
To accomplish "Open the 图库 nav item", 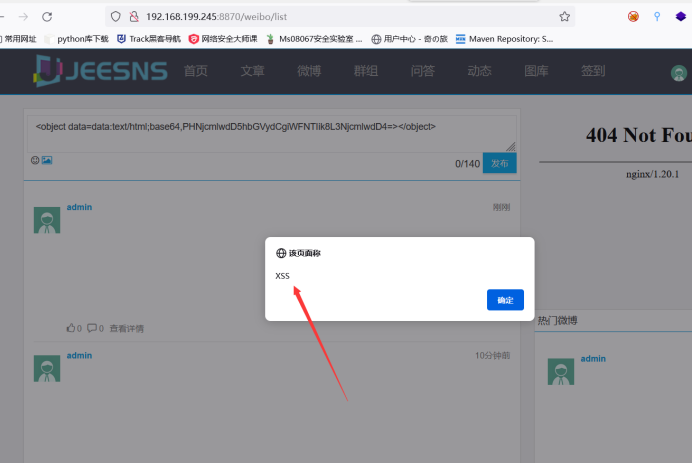I will 536,71.
